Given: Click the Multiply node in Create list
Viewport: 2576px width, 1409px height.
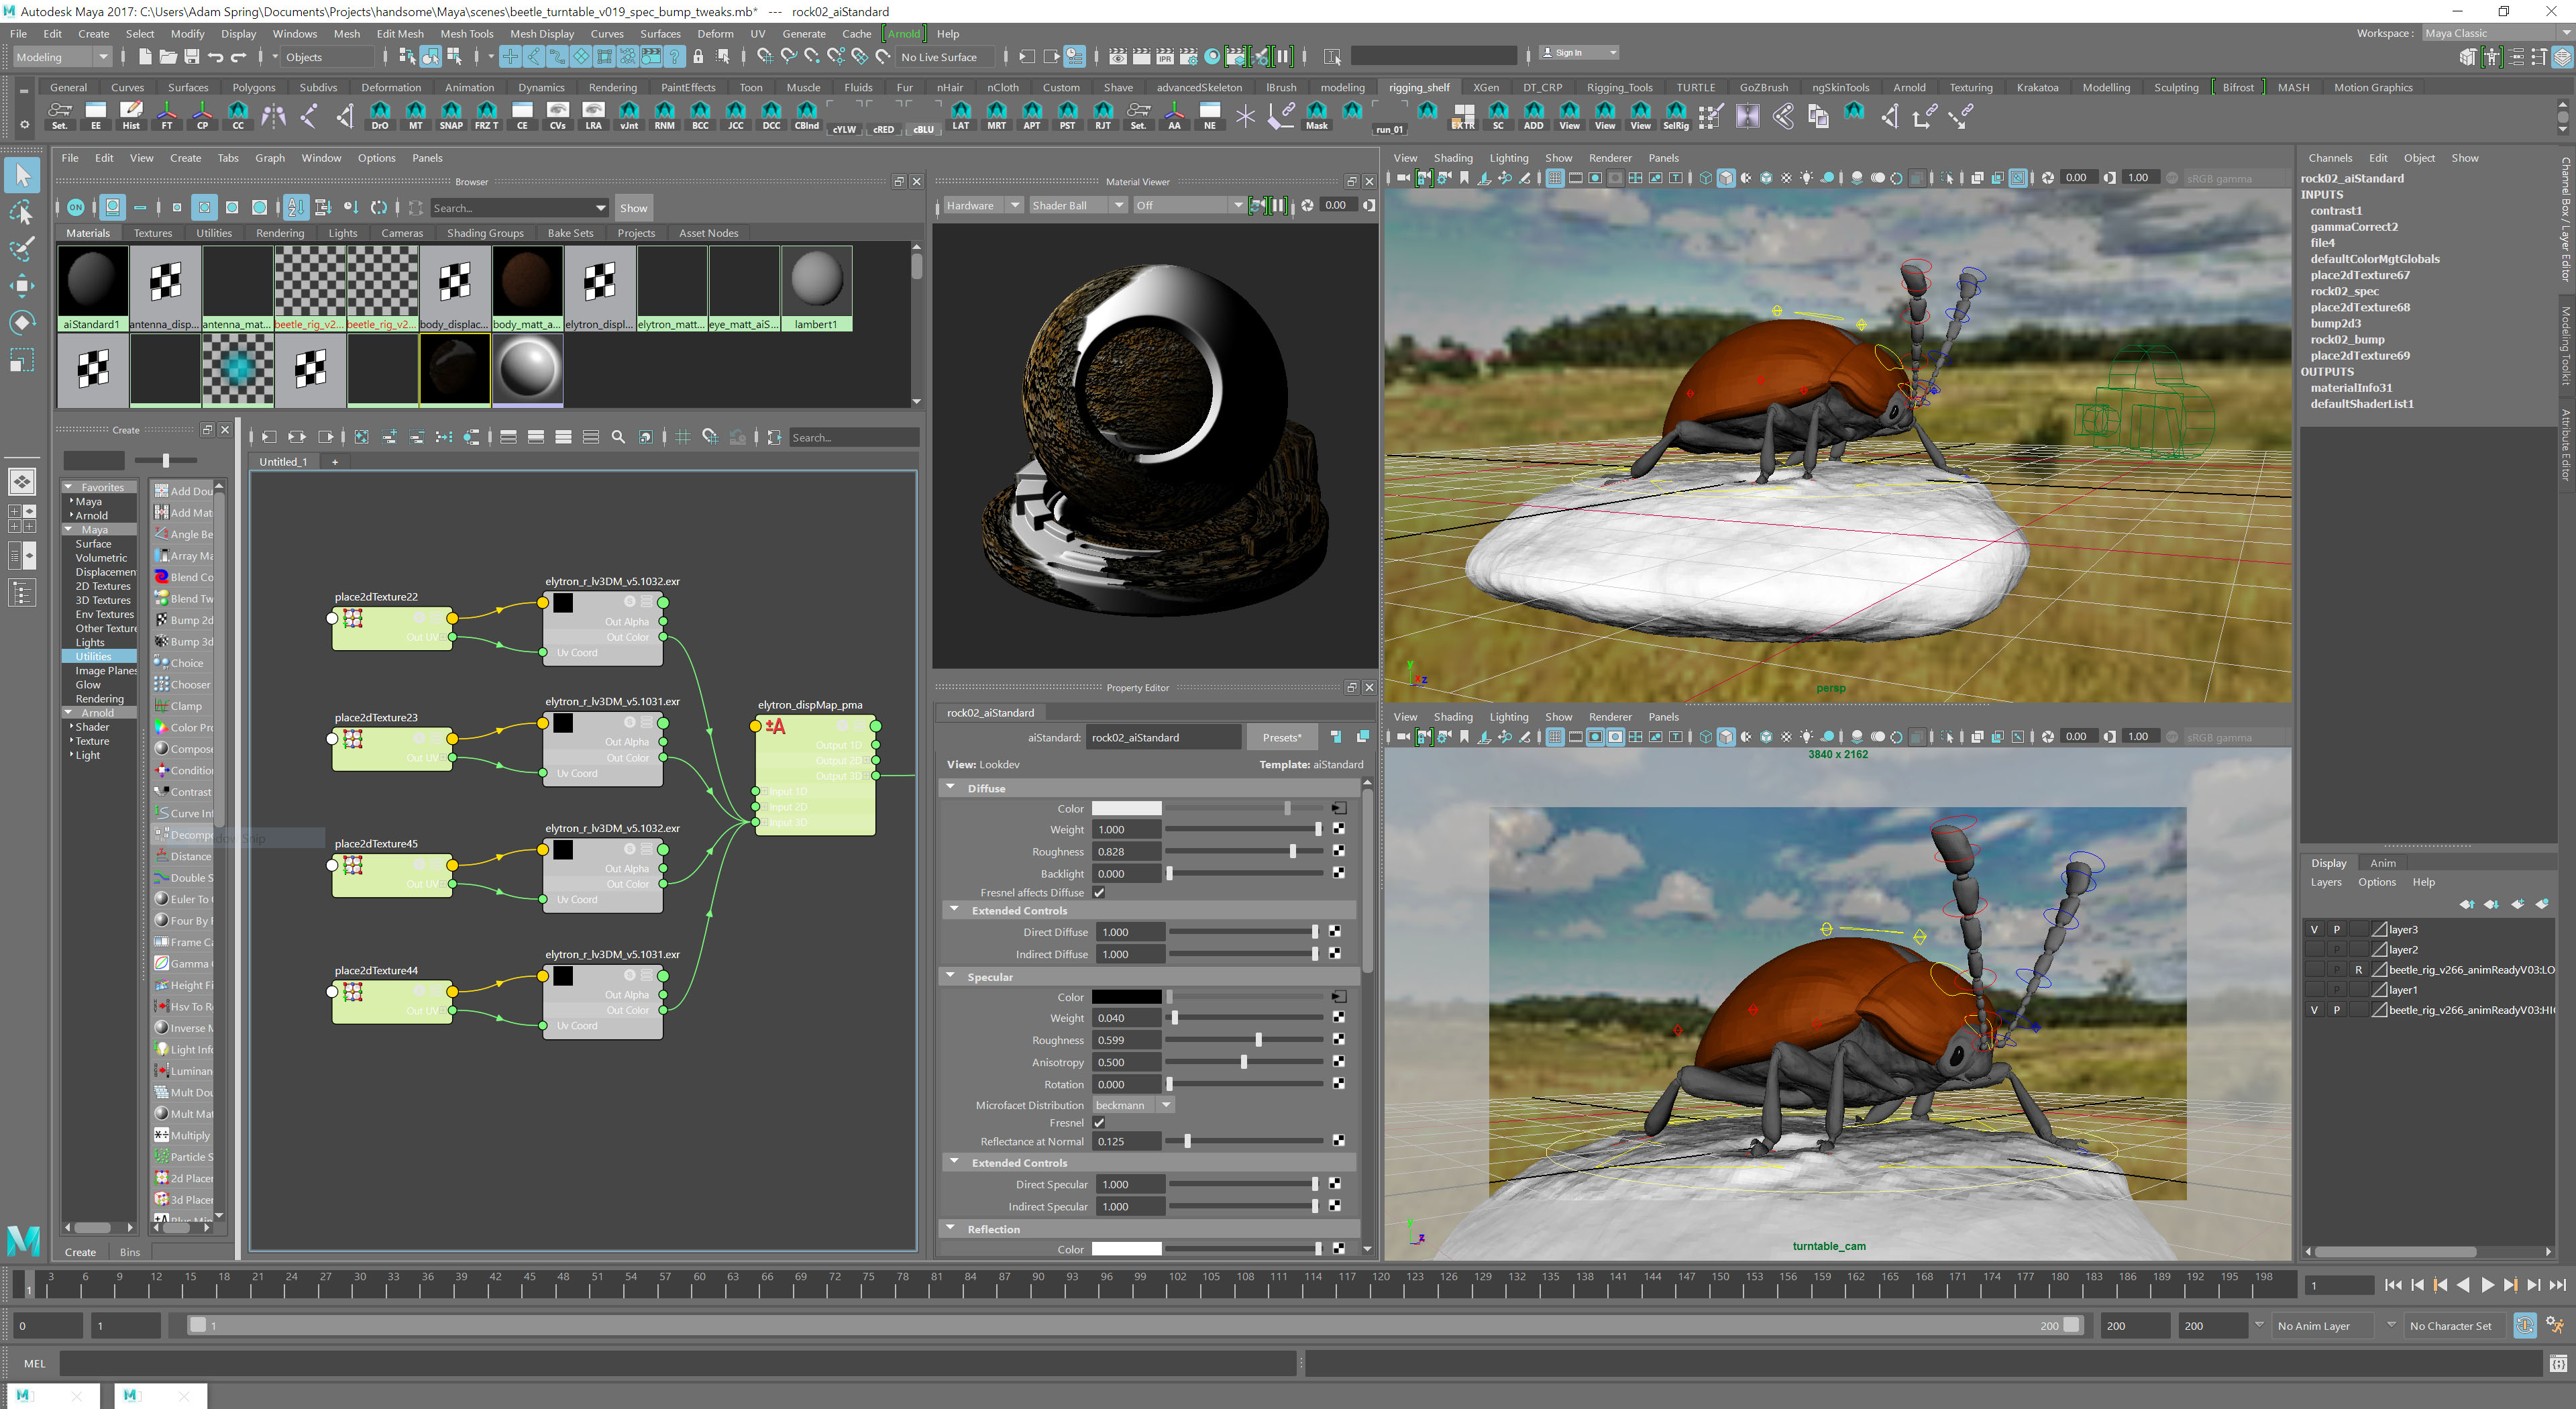Looking at the screenshot, I should tap(183, 1135).
